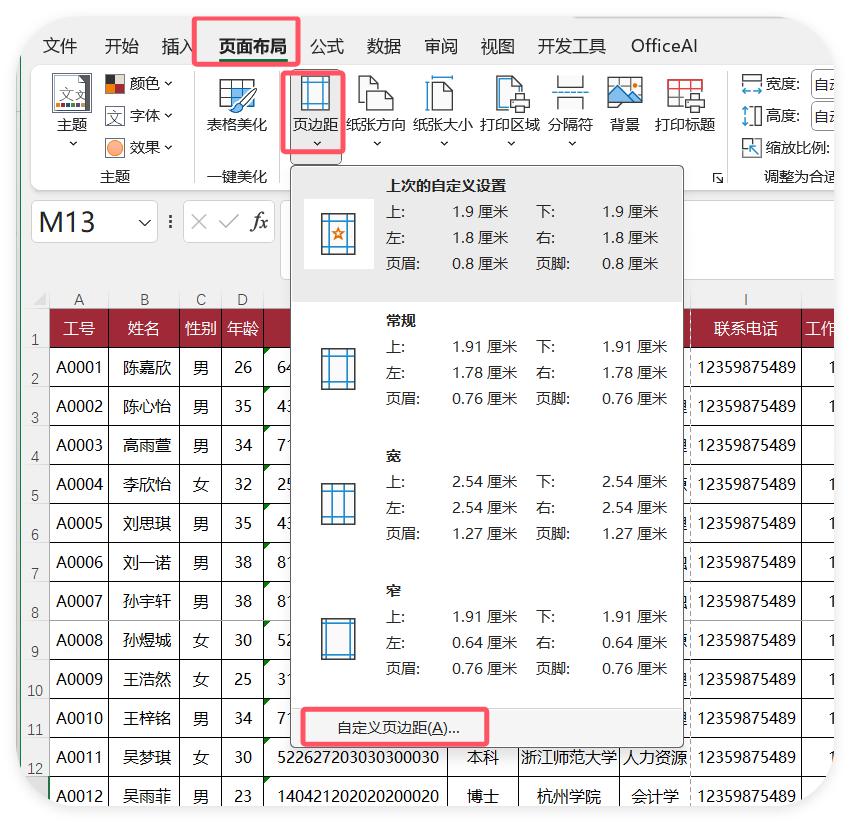Click cell containing A0001

click(x=79, y=367)
